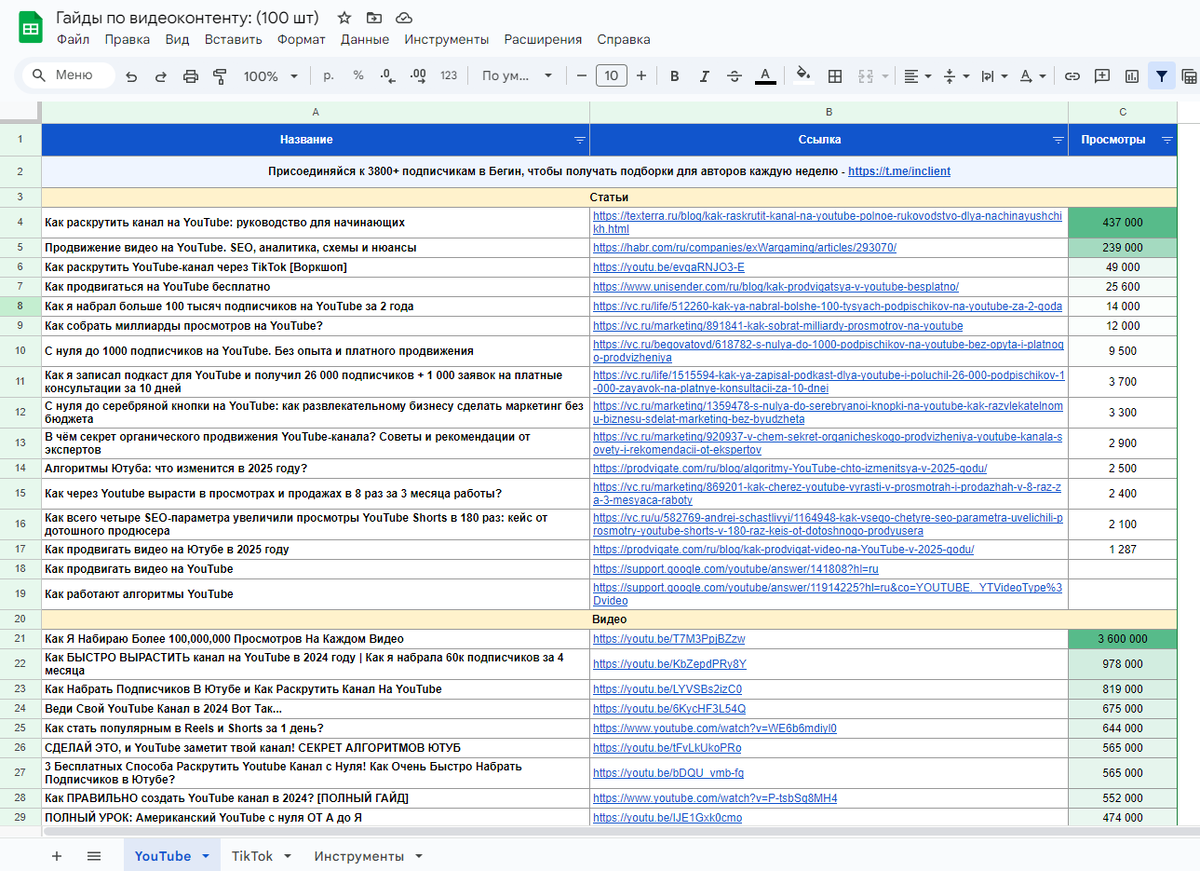Open vertical align dropdown
Viewport: 1200px width, 871px height.
pyautogui.click(x=955, y=76)
